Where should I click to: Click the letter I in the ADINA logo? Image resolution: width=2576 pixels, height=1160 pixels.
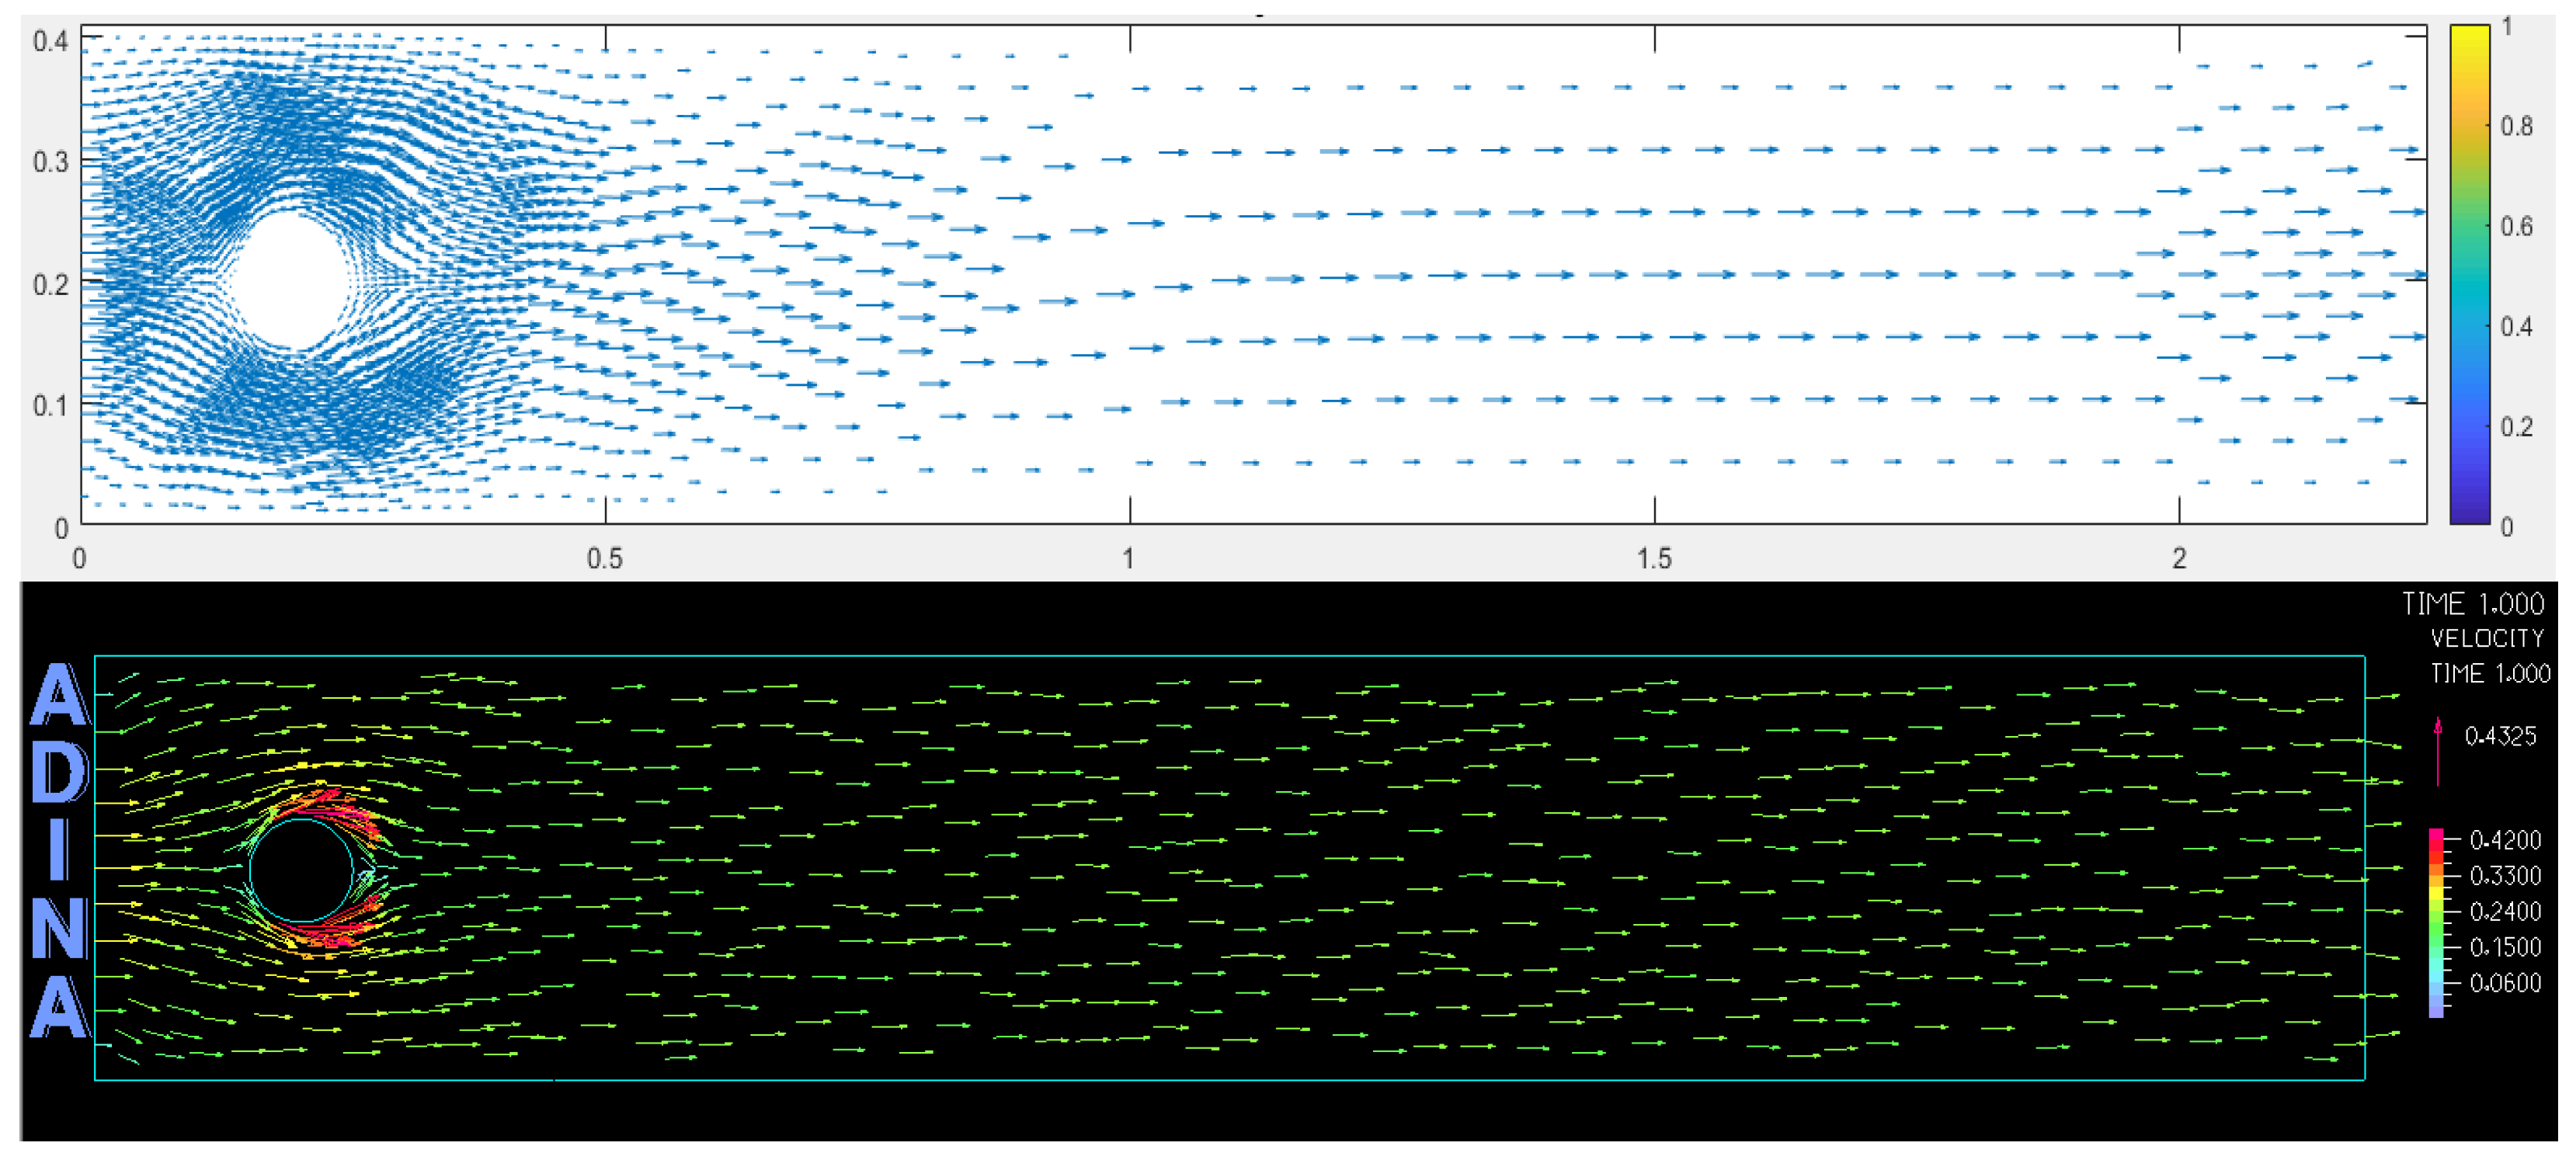[x=58, y=851]
